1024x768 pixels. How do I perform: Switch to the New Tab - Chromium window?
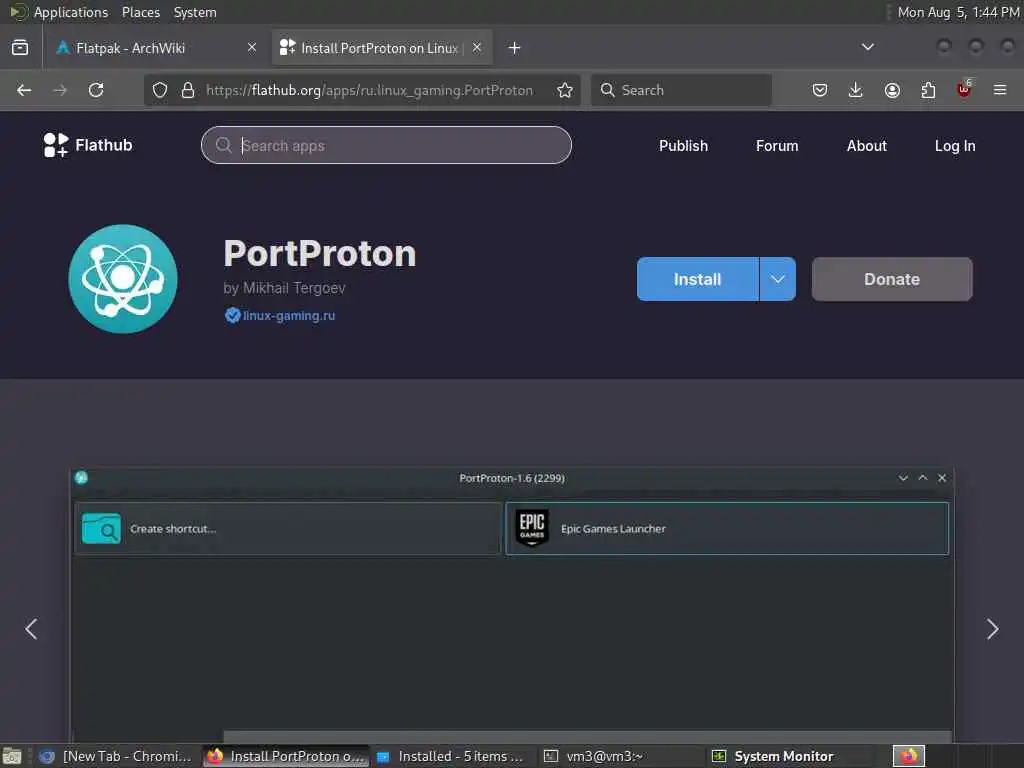coord(116,756)
